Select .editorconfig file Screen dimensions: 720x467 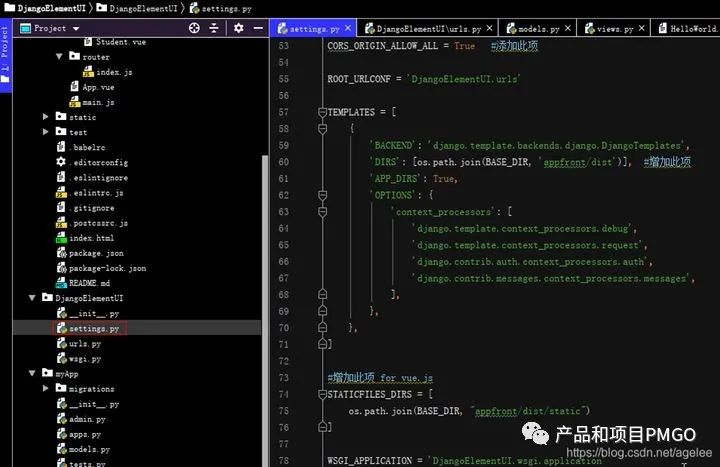pyautogui.click(x=92, y=162)
